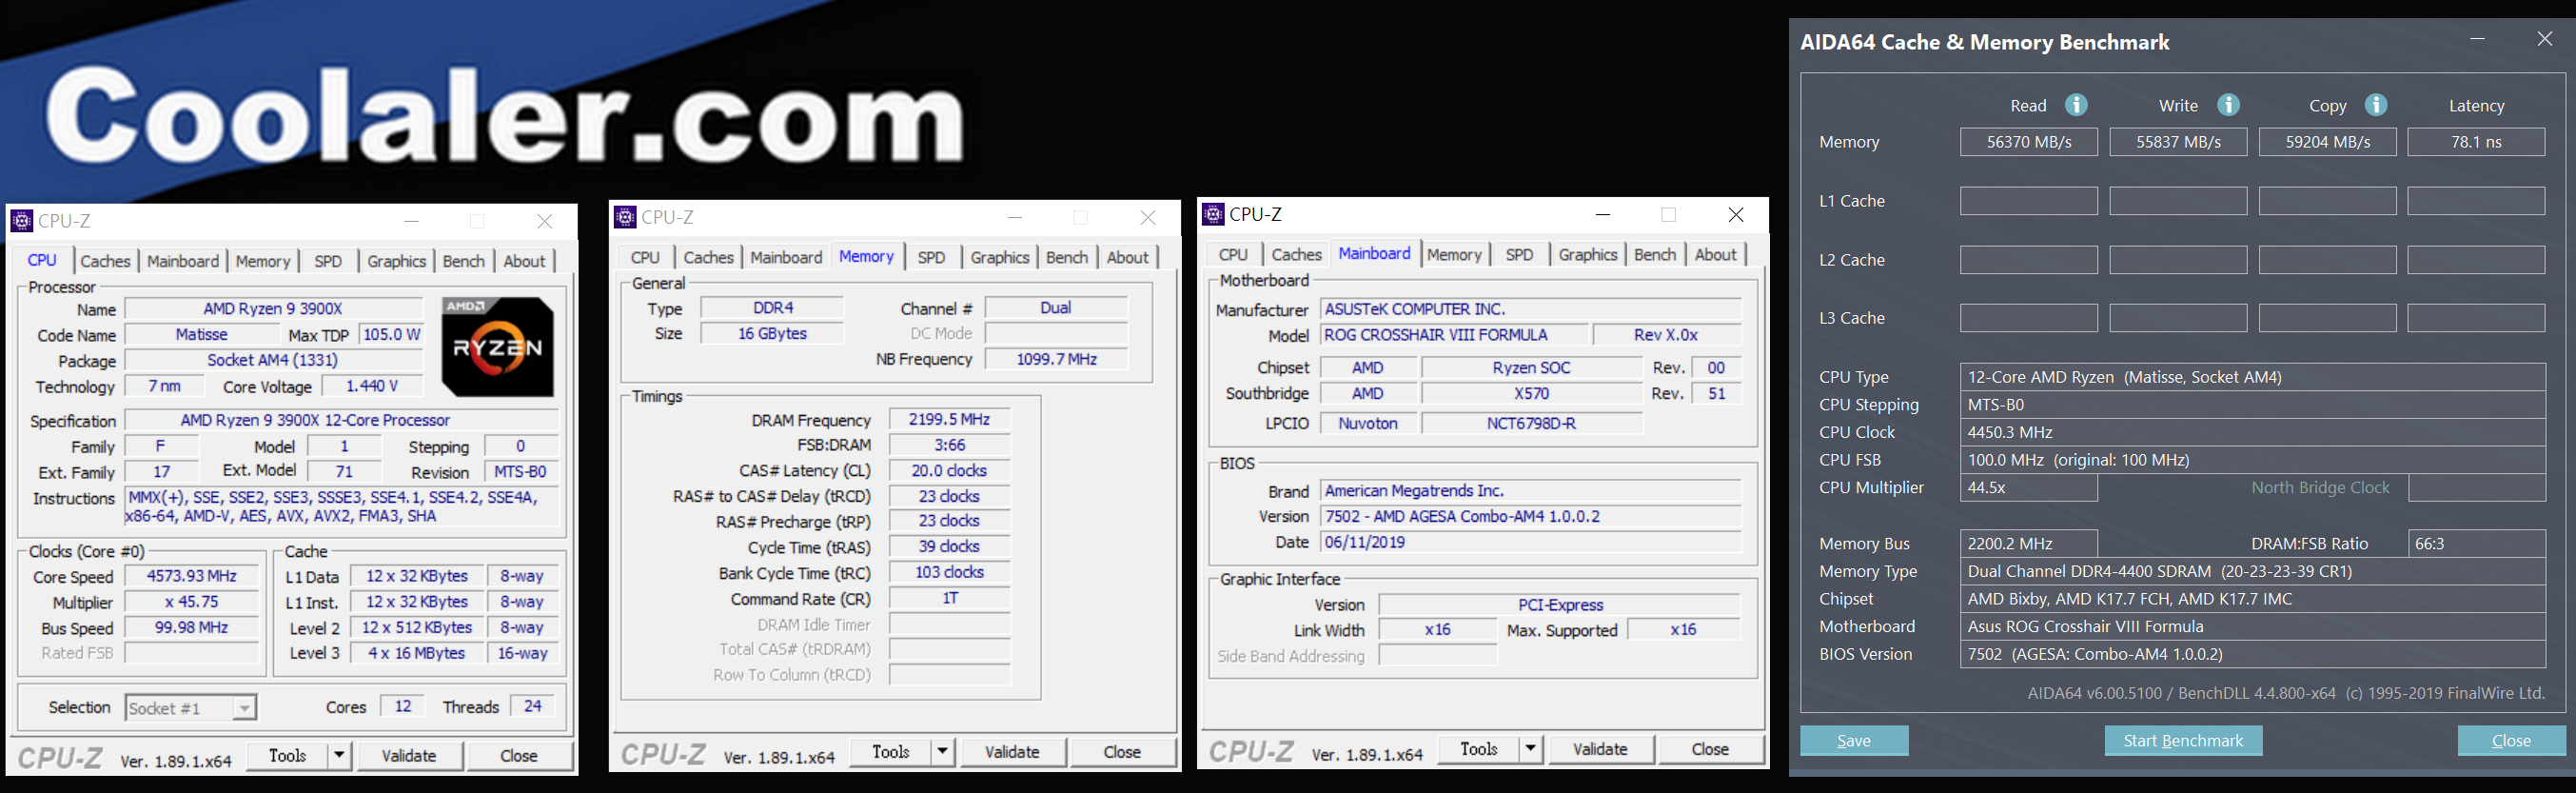Click Tools button in left CPU-Z window
2576x793 pixels.
(287, 755)
